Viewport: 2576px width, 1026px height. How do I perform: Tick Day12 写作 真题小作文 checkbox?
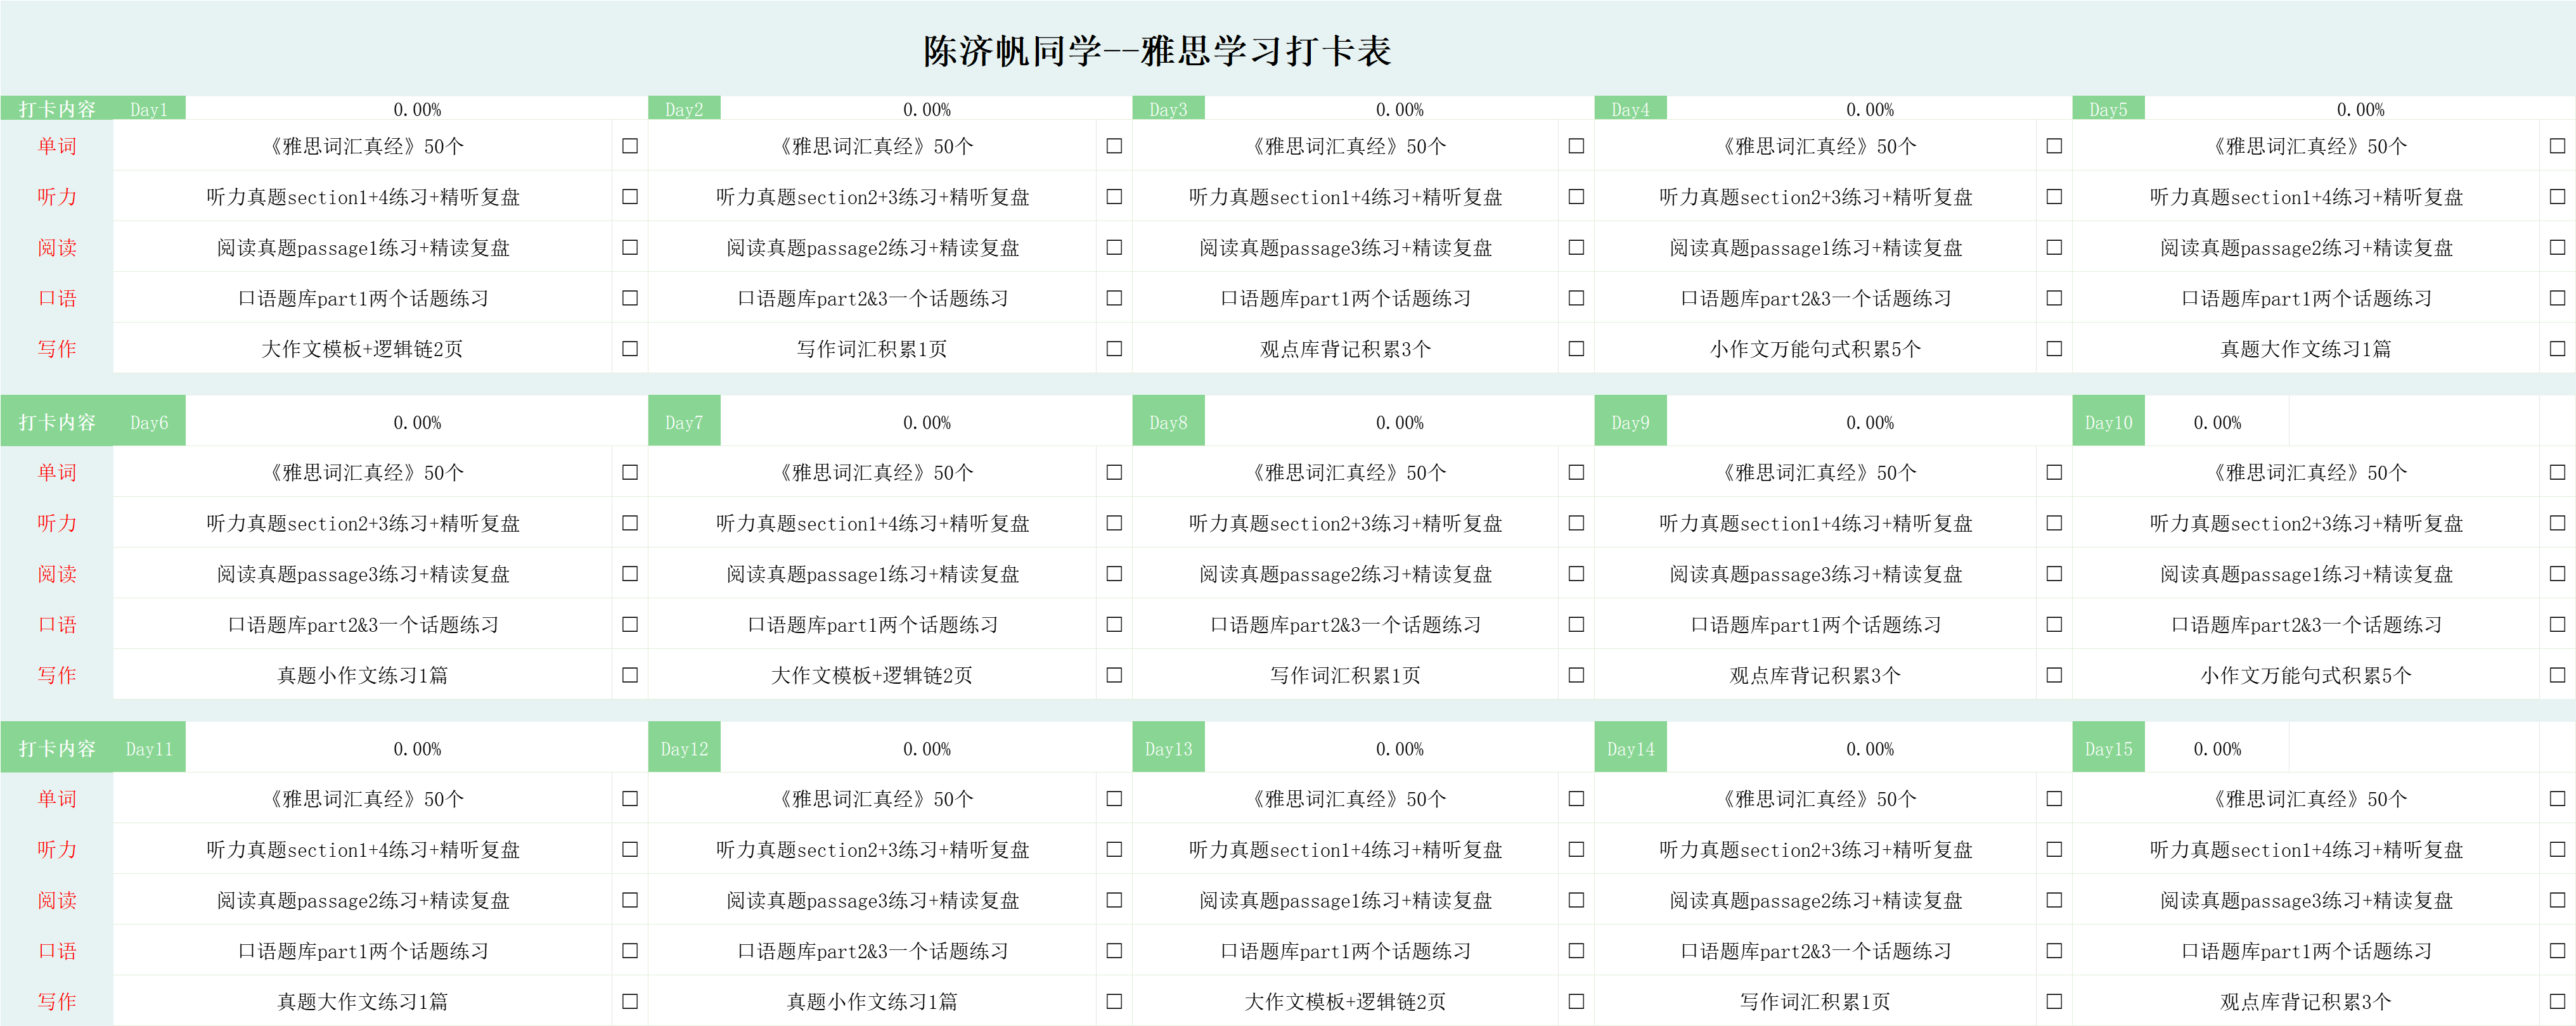pos(1114,1001)
